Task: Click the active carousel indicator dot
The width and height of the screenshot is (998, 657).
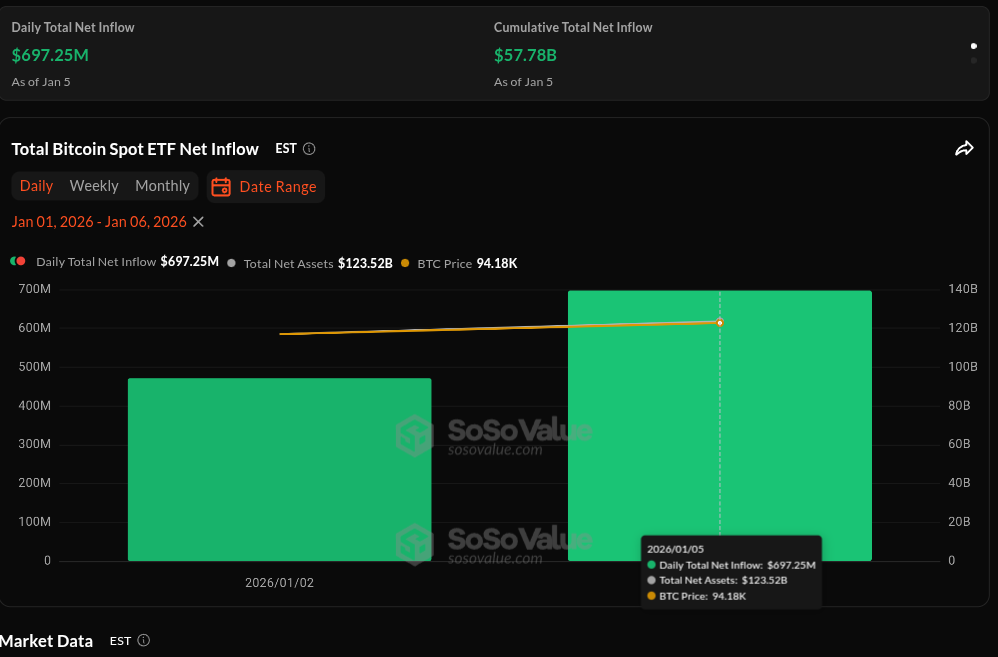Action: coord(973,46)
